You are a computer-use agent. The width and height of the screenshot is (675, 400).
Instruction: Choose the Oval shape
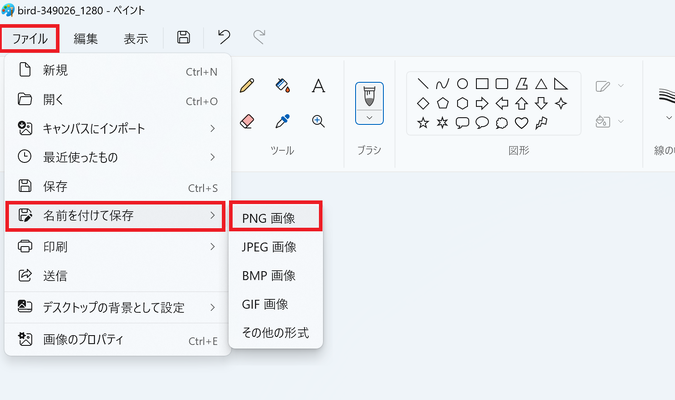click(x=462, y=84)
